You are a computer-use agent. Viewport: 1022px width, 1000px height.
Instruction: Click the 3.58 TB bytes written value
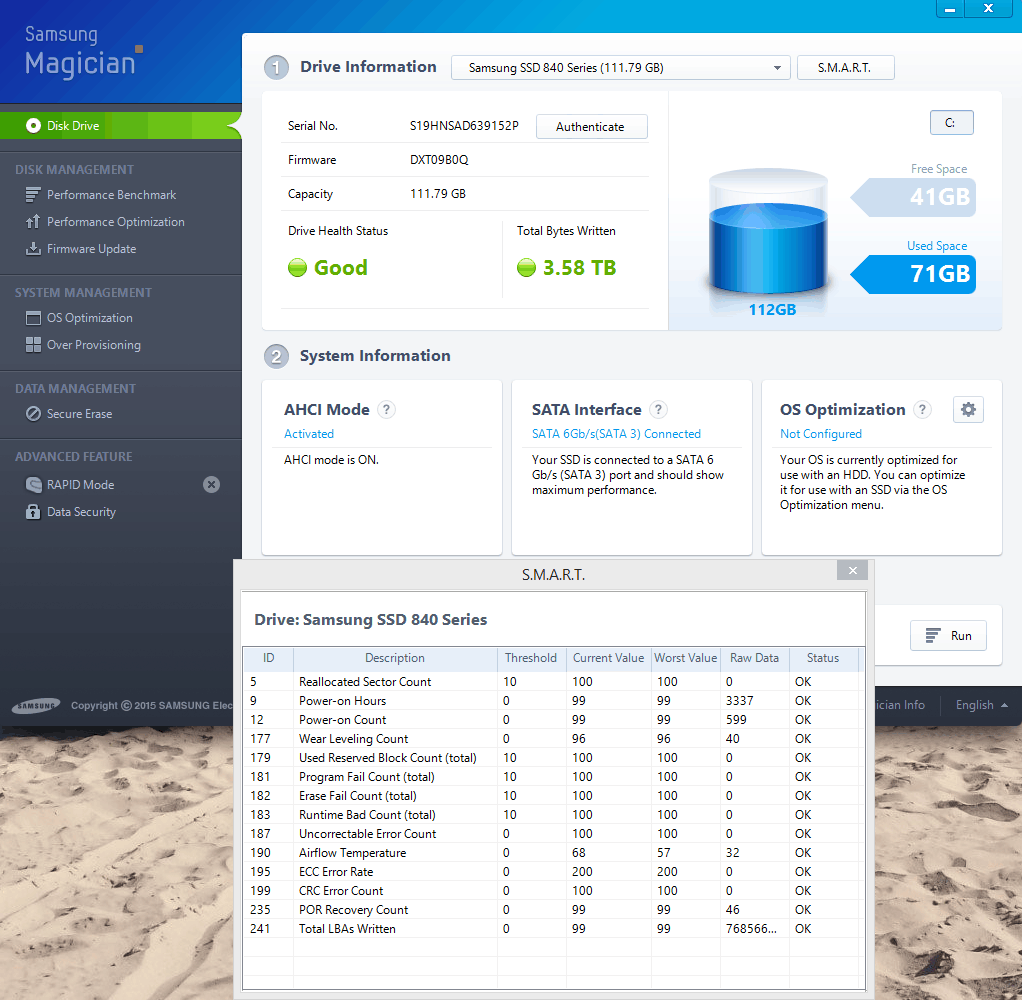click(x=579, y=267)
